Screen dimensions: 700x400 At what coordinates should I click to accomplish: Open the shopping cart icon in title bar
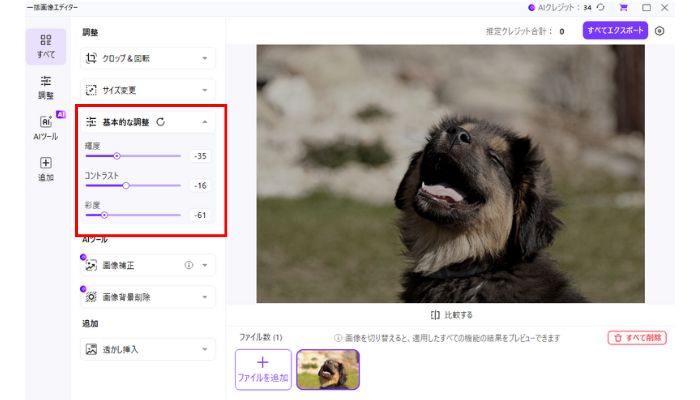[623, 7]
